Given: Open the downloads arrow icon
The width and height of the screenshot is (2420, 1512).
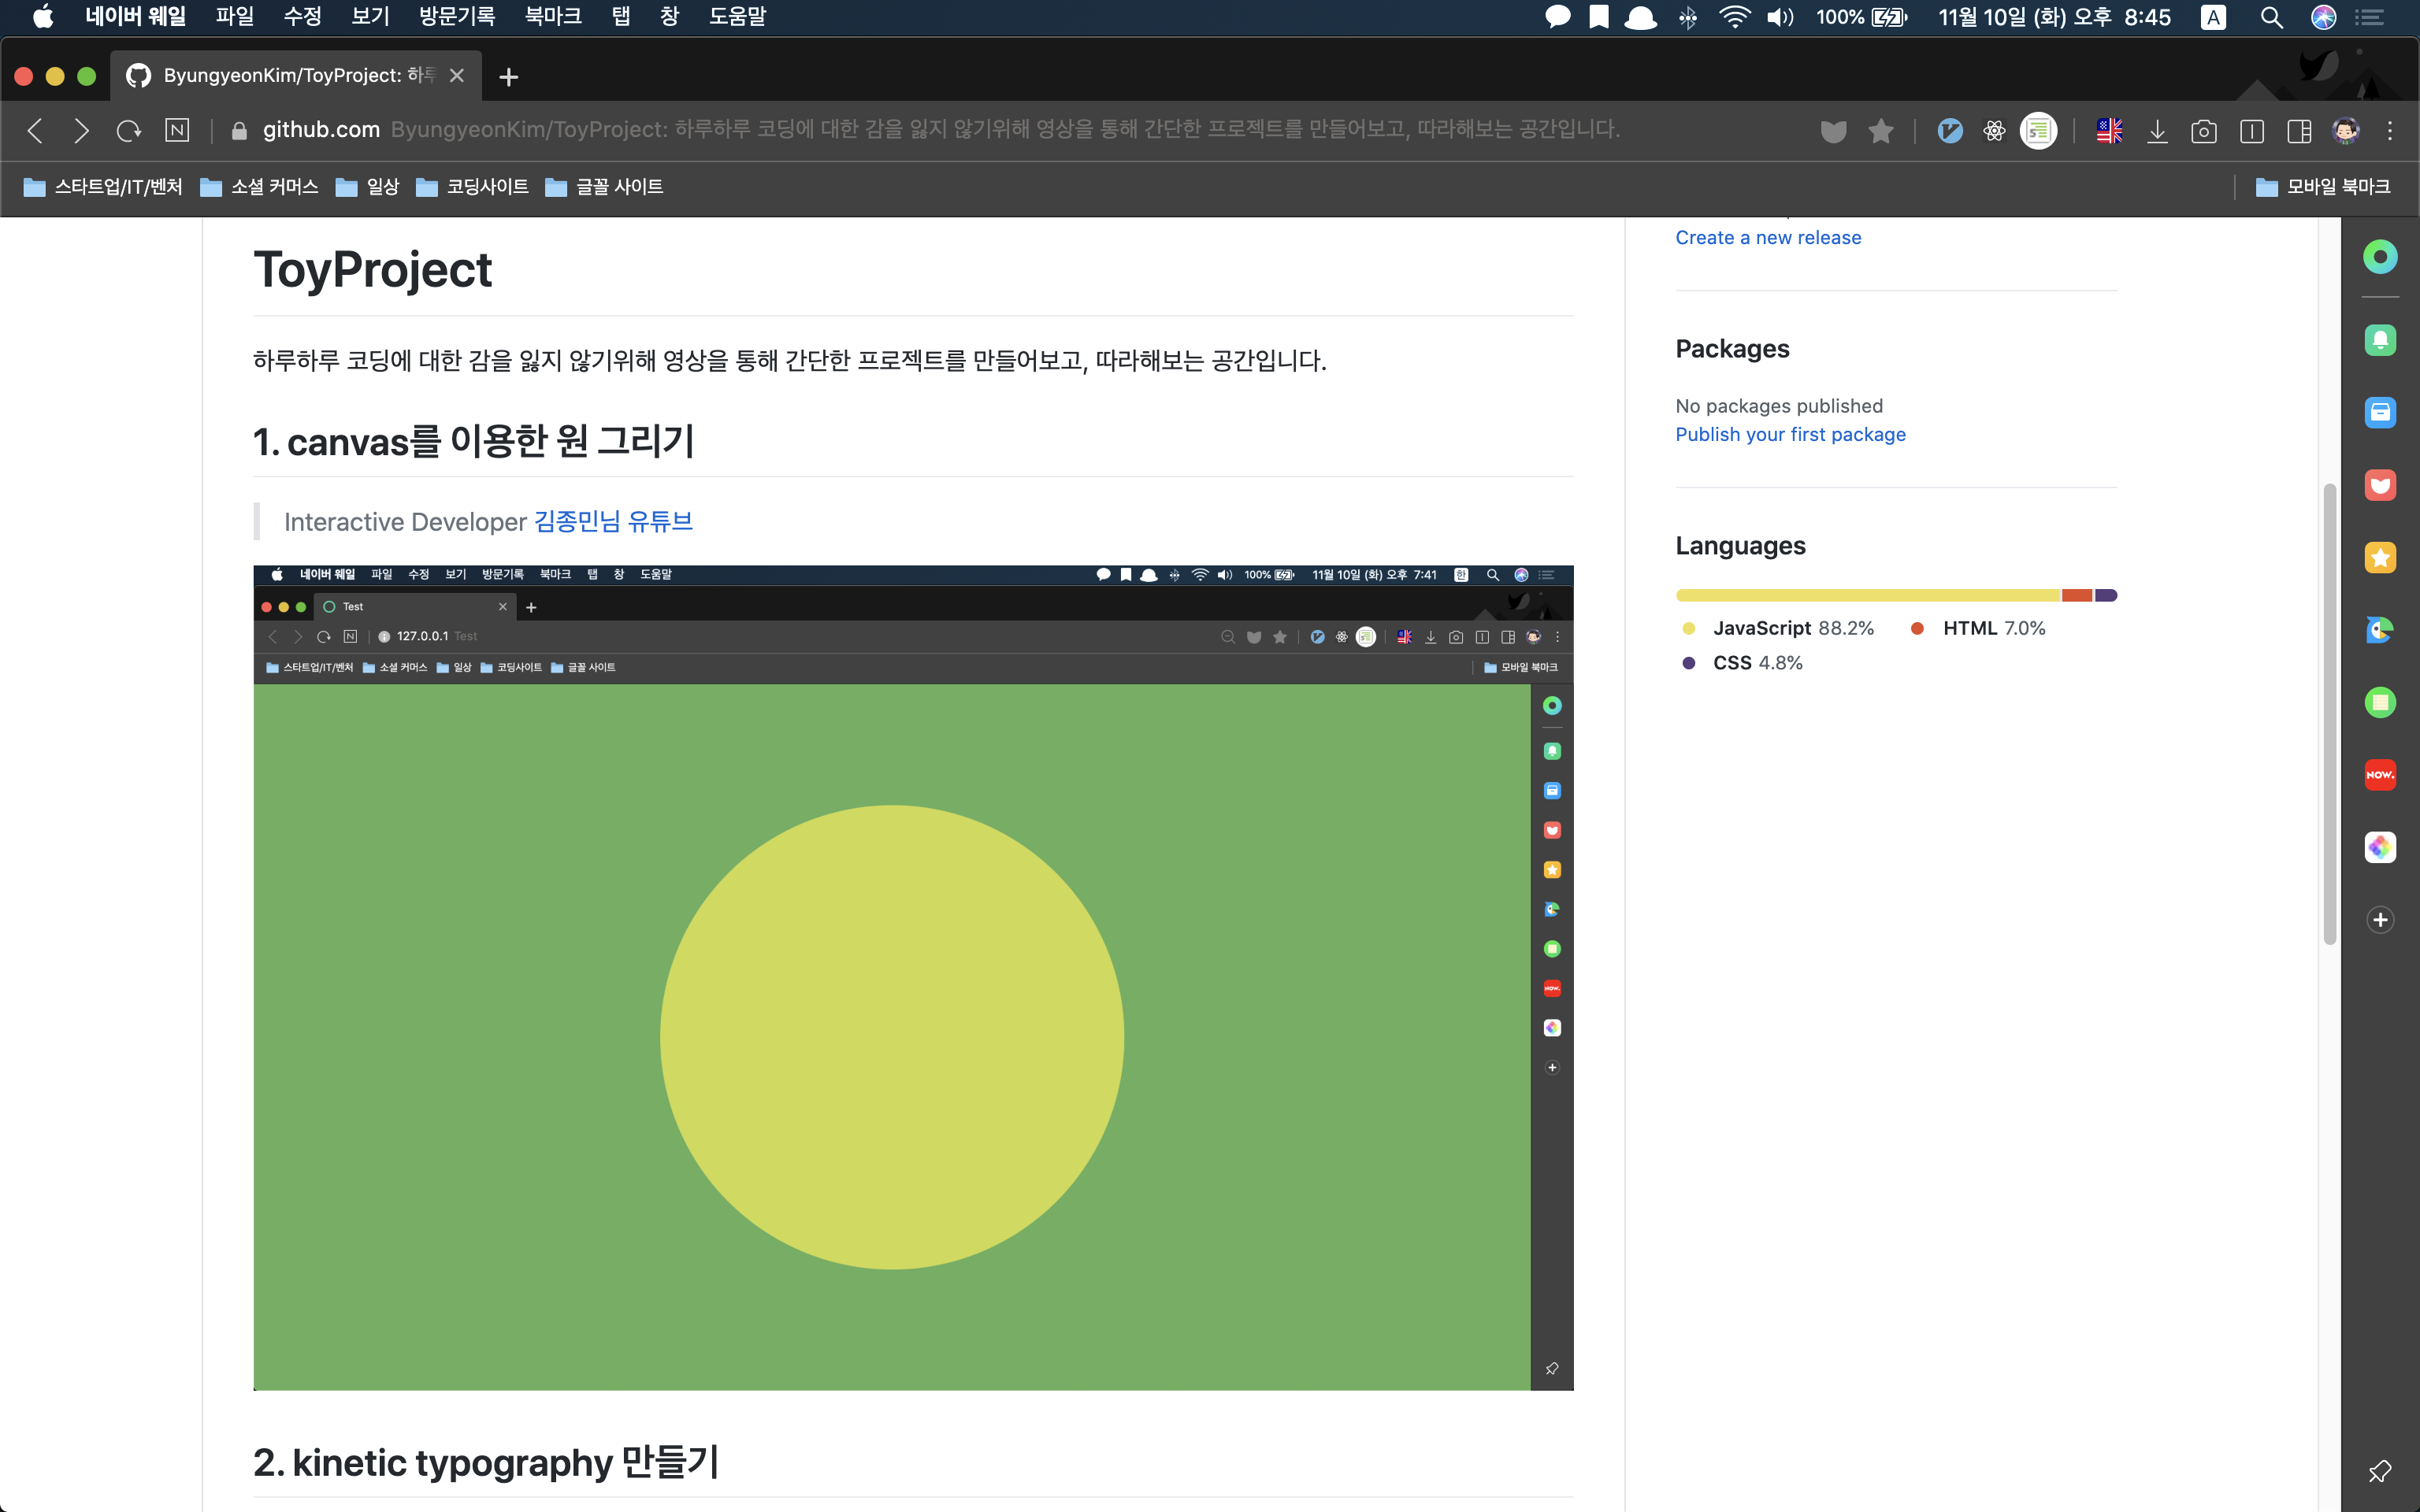Looking at the screenshot, I should (2157, 131).
